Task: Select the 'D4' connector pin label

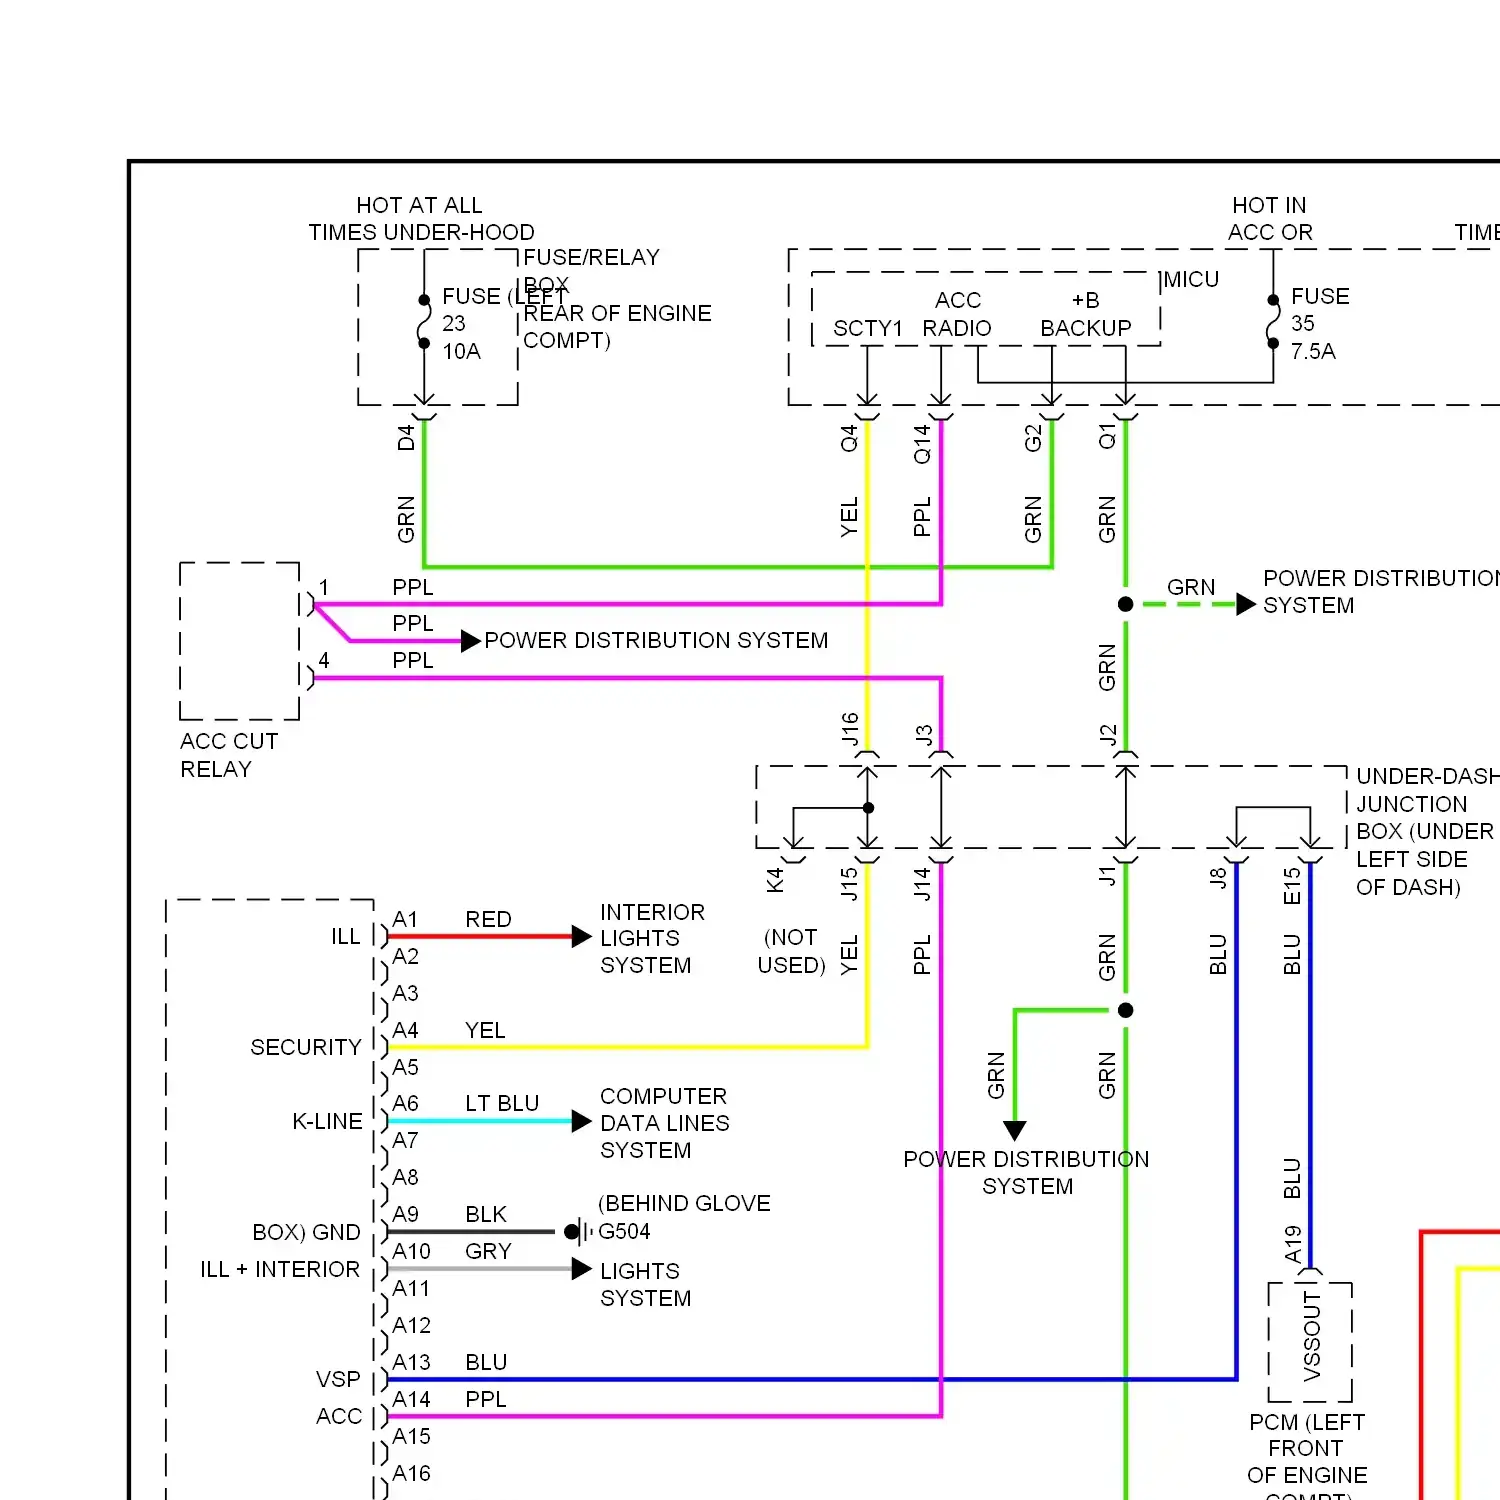Action: tap(405, 438)
